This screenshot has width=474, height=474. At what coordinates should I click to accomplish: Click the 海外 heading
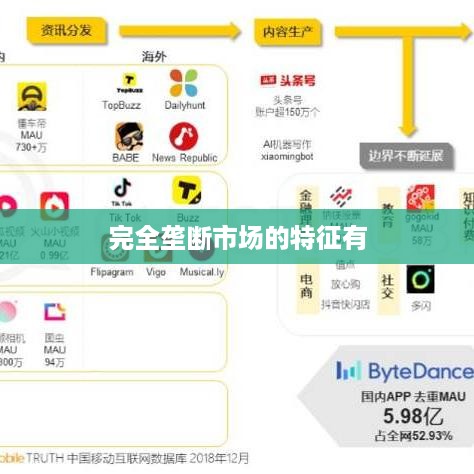tap(154, 56)
